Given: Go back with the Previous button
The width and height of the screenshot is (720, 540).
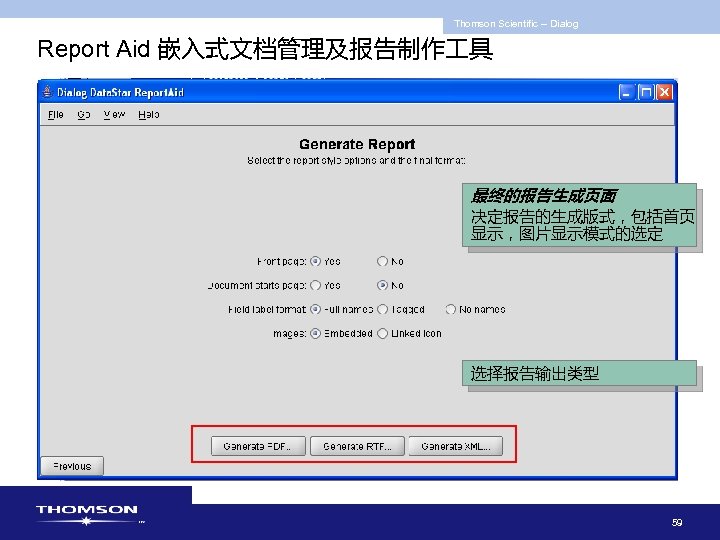Looking at the screenshot, I should pos(72,466).
